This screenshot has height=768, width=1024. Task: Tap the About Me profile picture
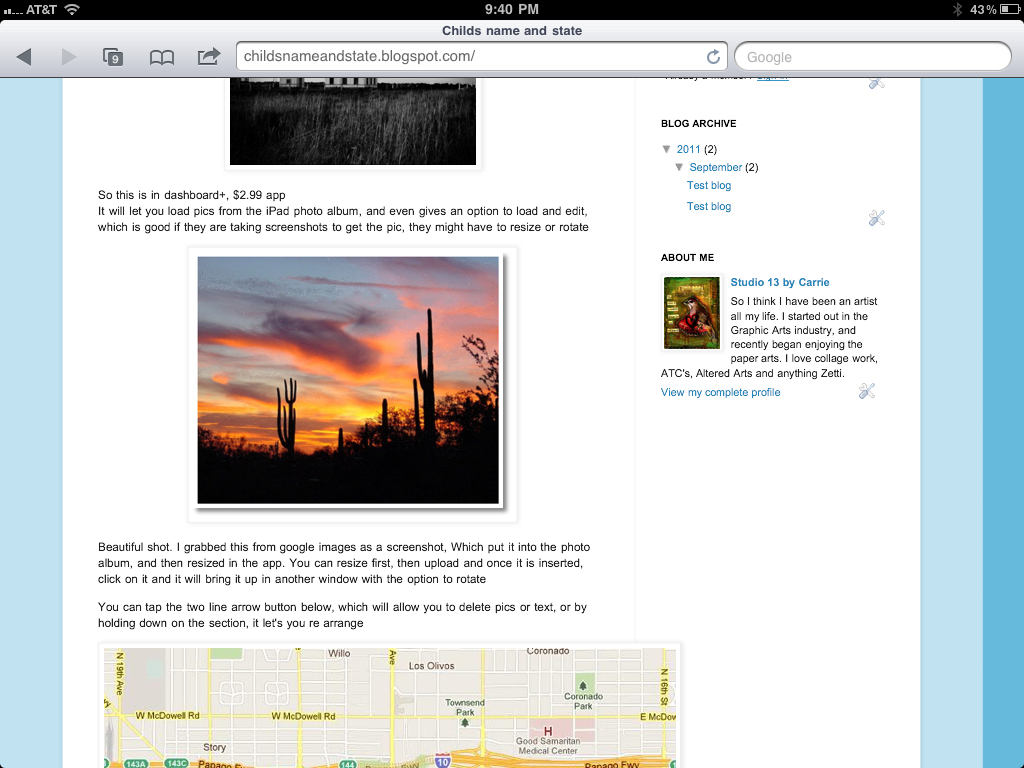pos(692,313)
